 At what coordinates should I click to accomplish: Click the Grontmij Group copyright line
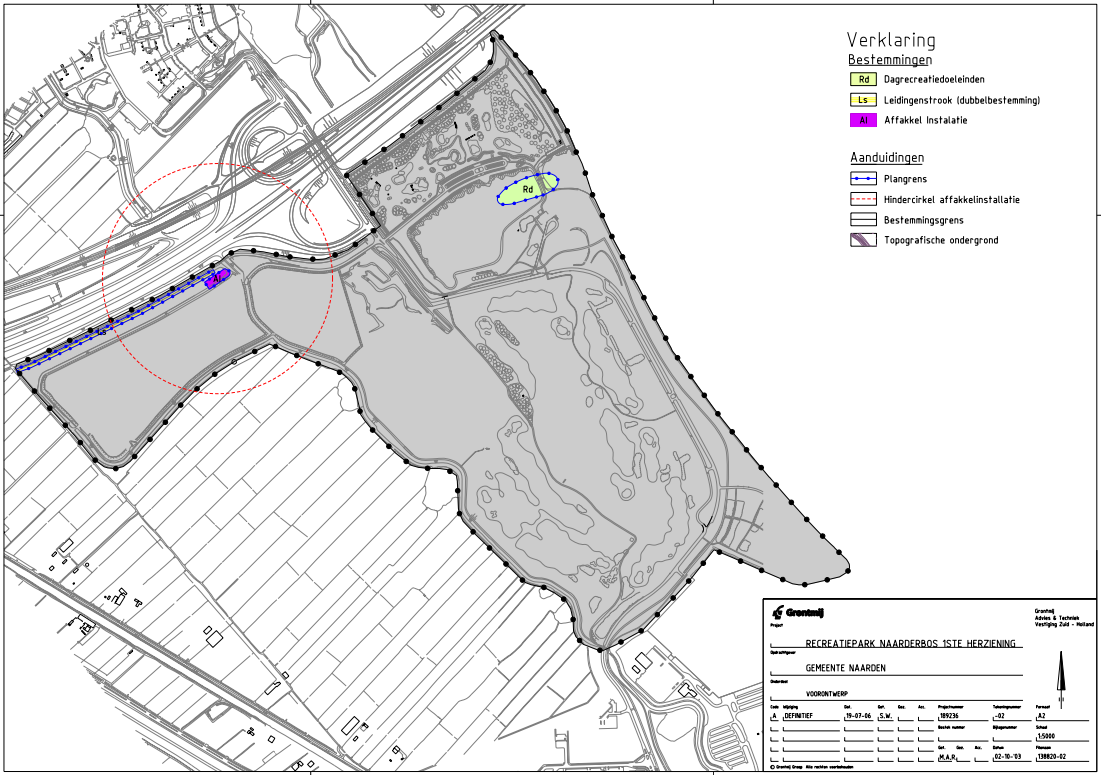click(x=812, y=767)
